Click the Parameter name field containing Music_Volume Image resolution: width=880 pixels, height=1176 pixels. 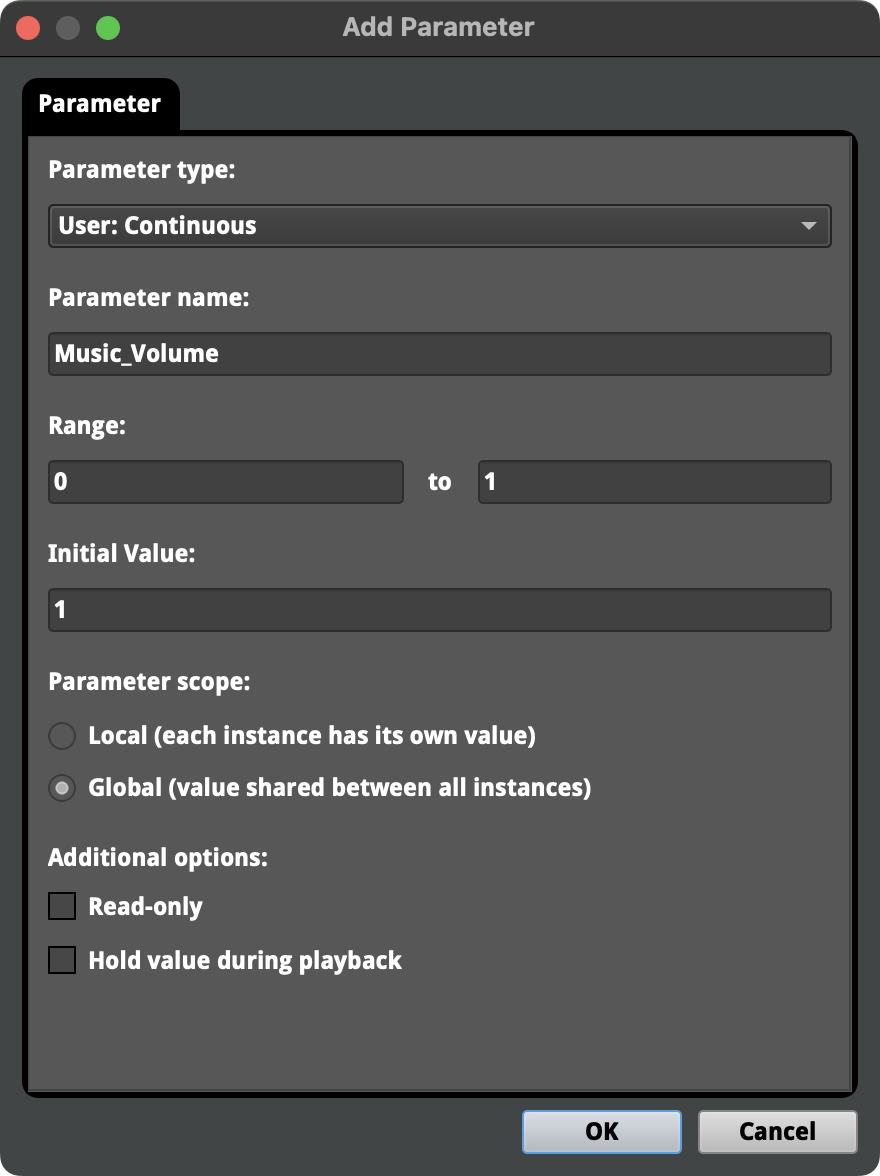point(439,354)
